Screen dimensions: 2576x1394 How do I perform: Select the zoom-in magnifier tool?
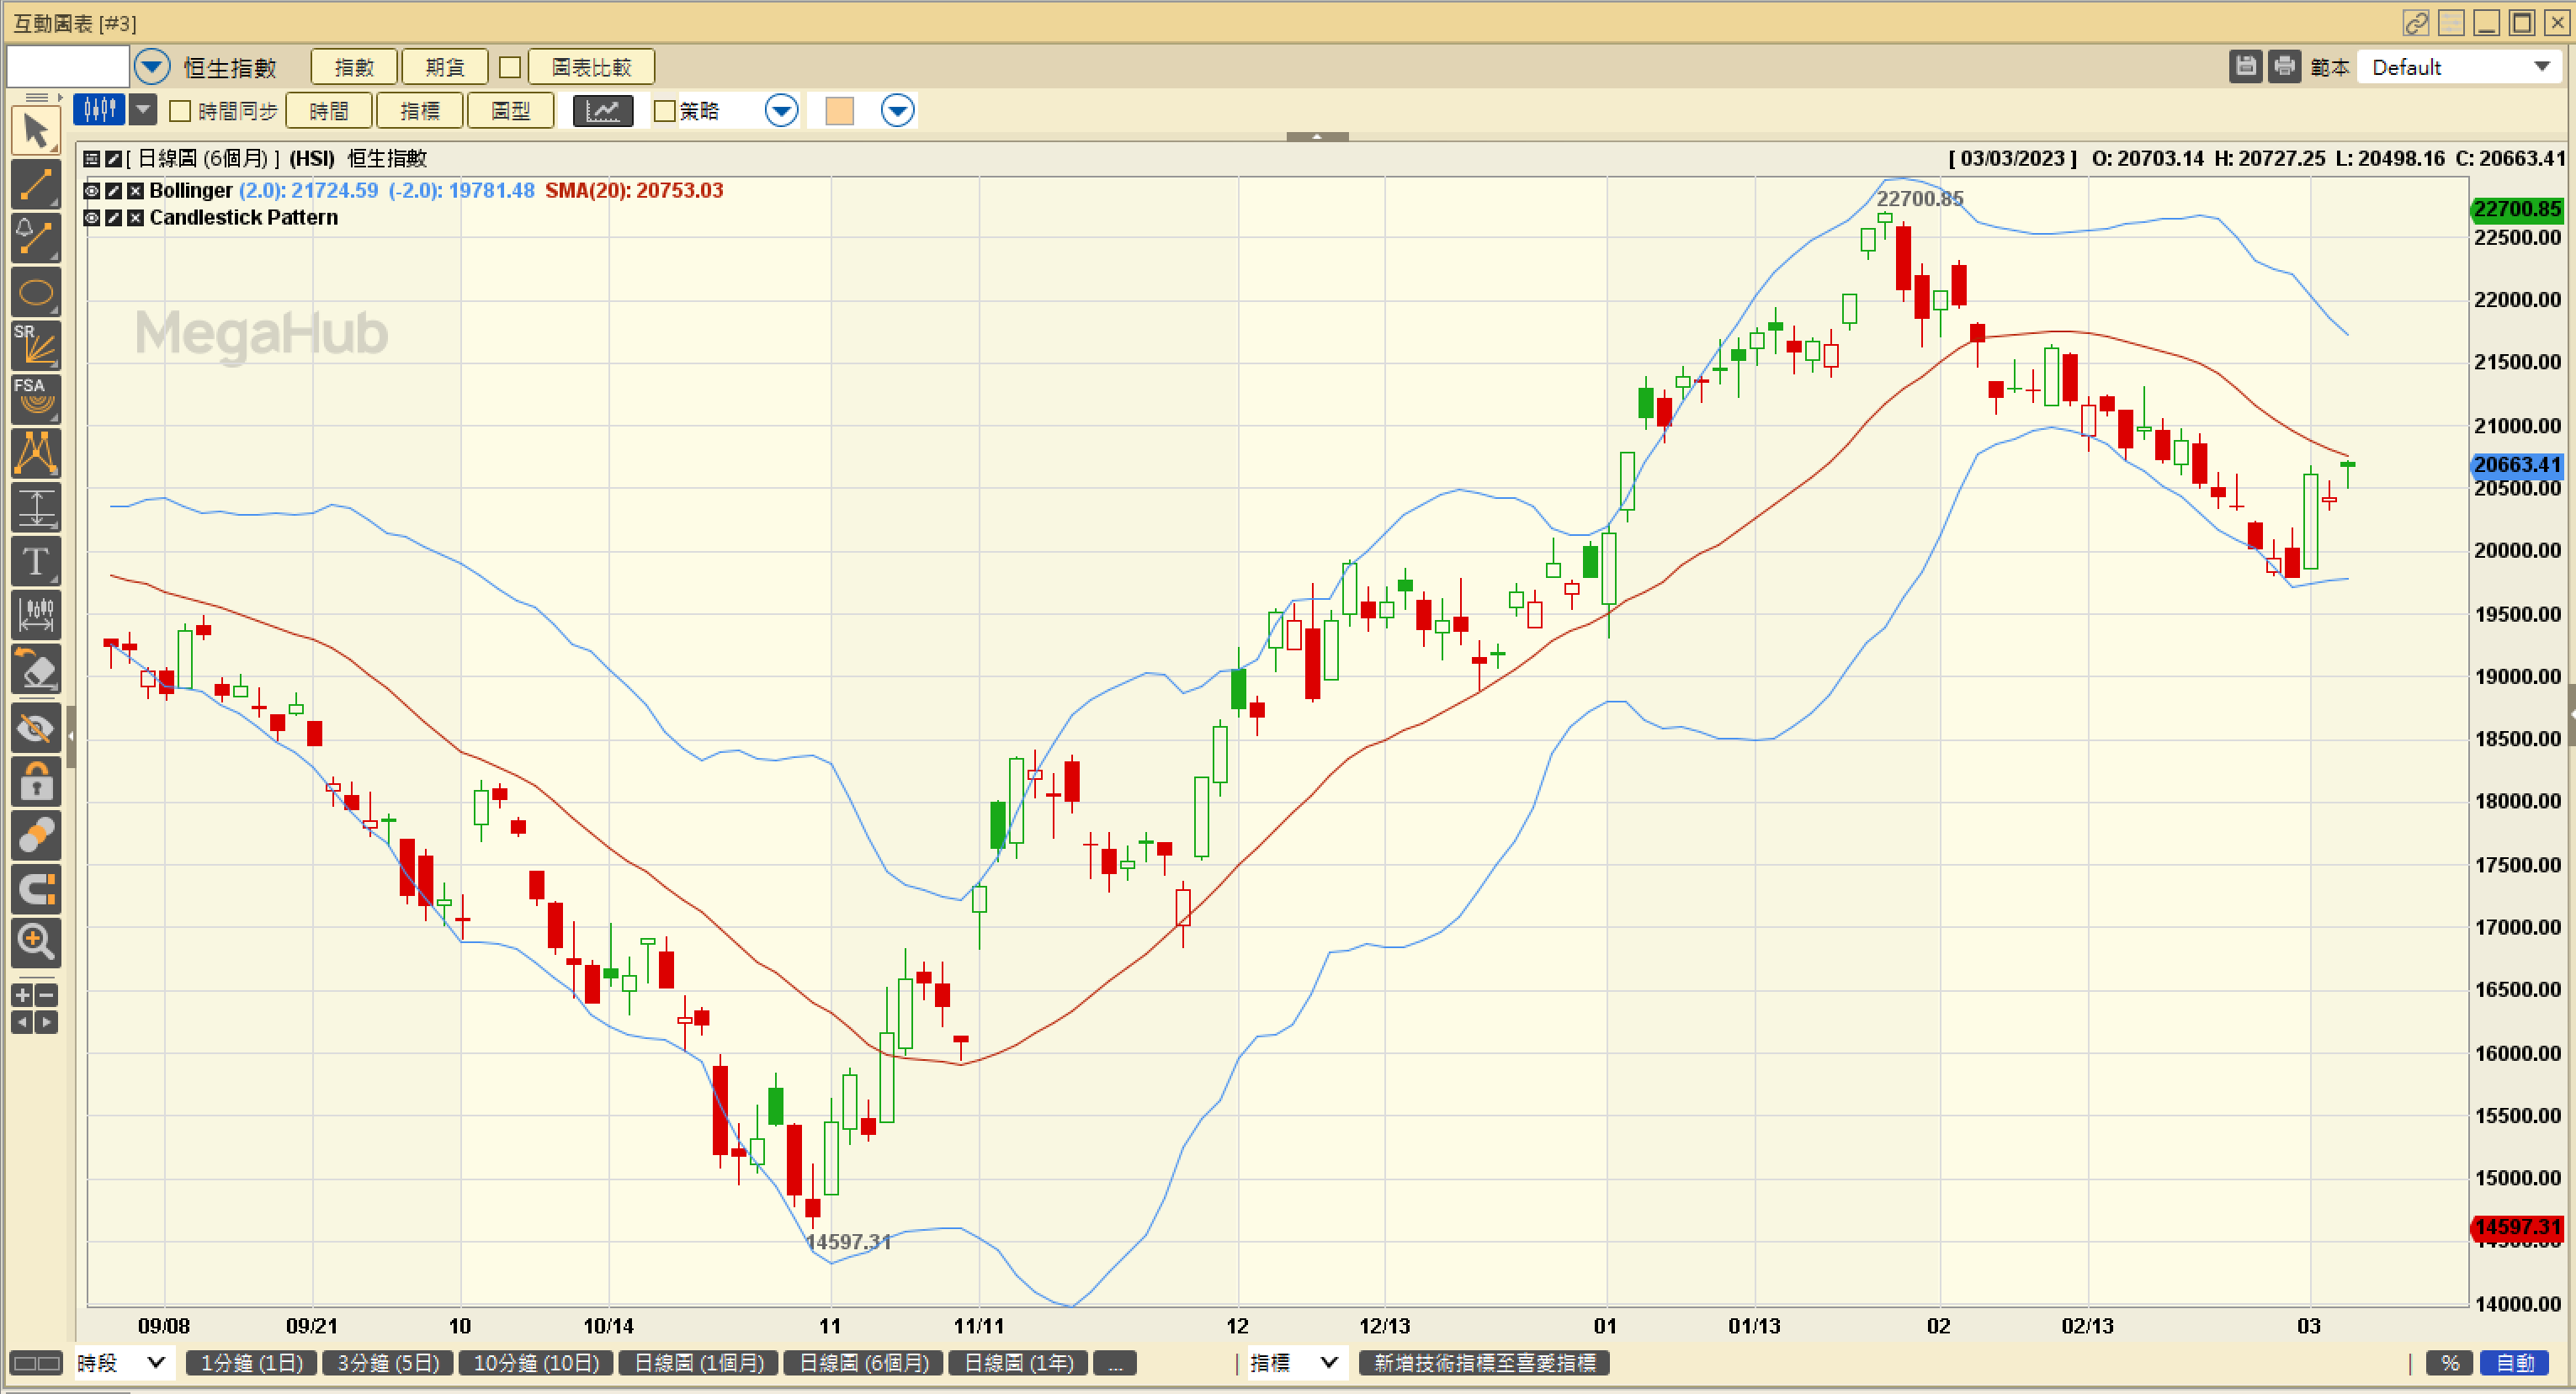pos(36,941)
